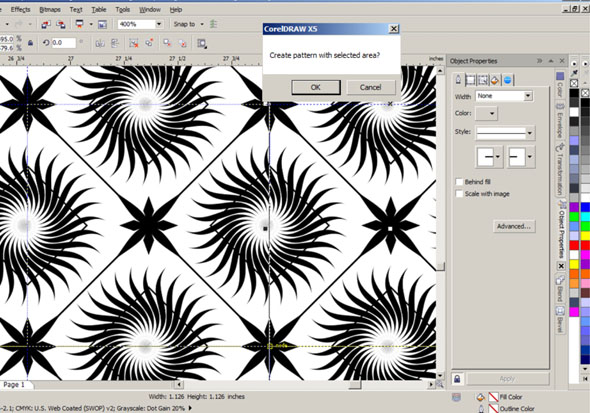Image resolution: width=590 pixels, height=413 pixels.
Task: Click the Wrap text icon in property bar
Action: 202,44
